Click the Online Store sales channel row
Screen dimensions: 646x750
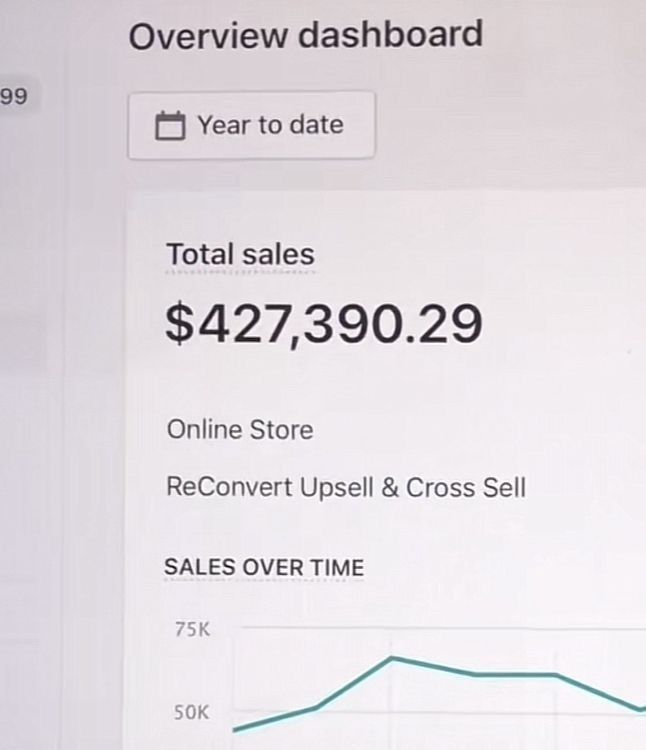point(240,430)
